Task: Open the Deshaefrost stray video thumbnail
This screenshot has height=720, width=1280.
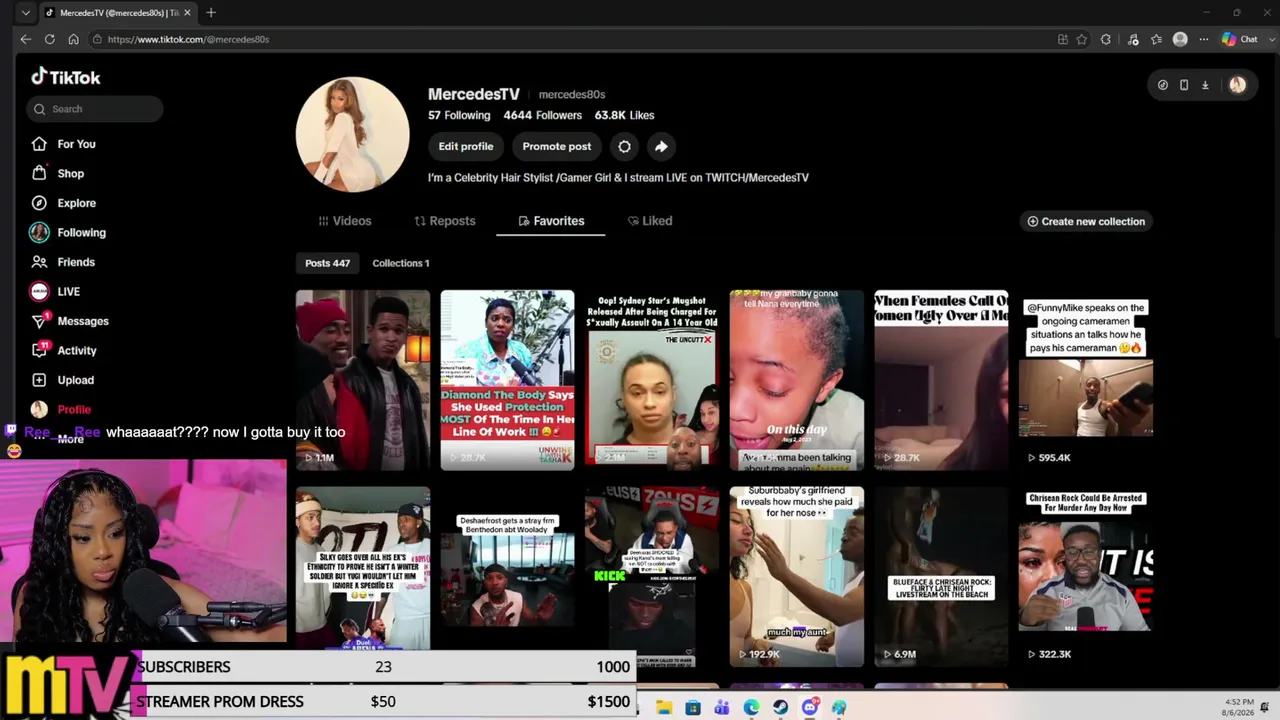Action: (508, 577)
